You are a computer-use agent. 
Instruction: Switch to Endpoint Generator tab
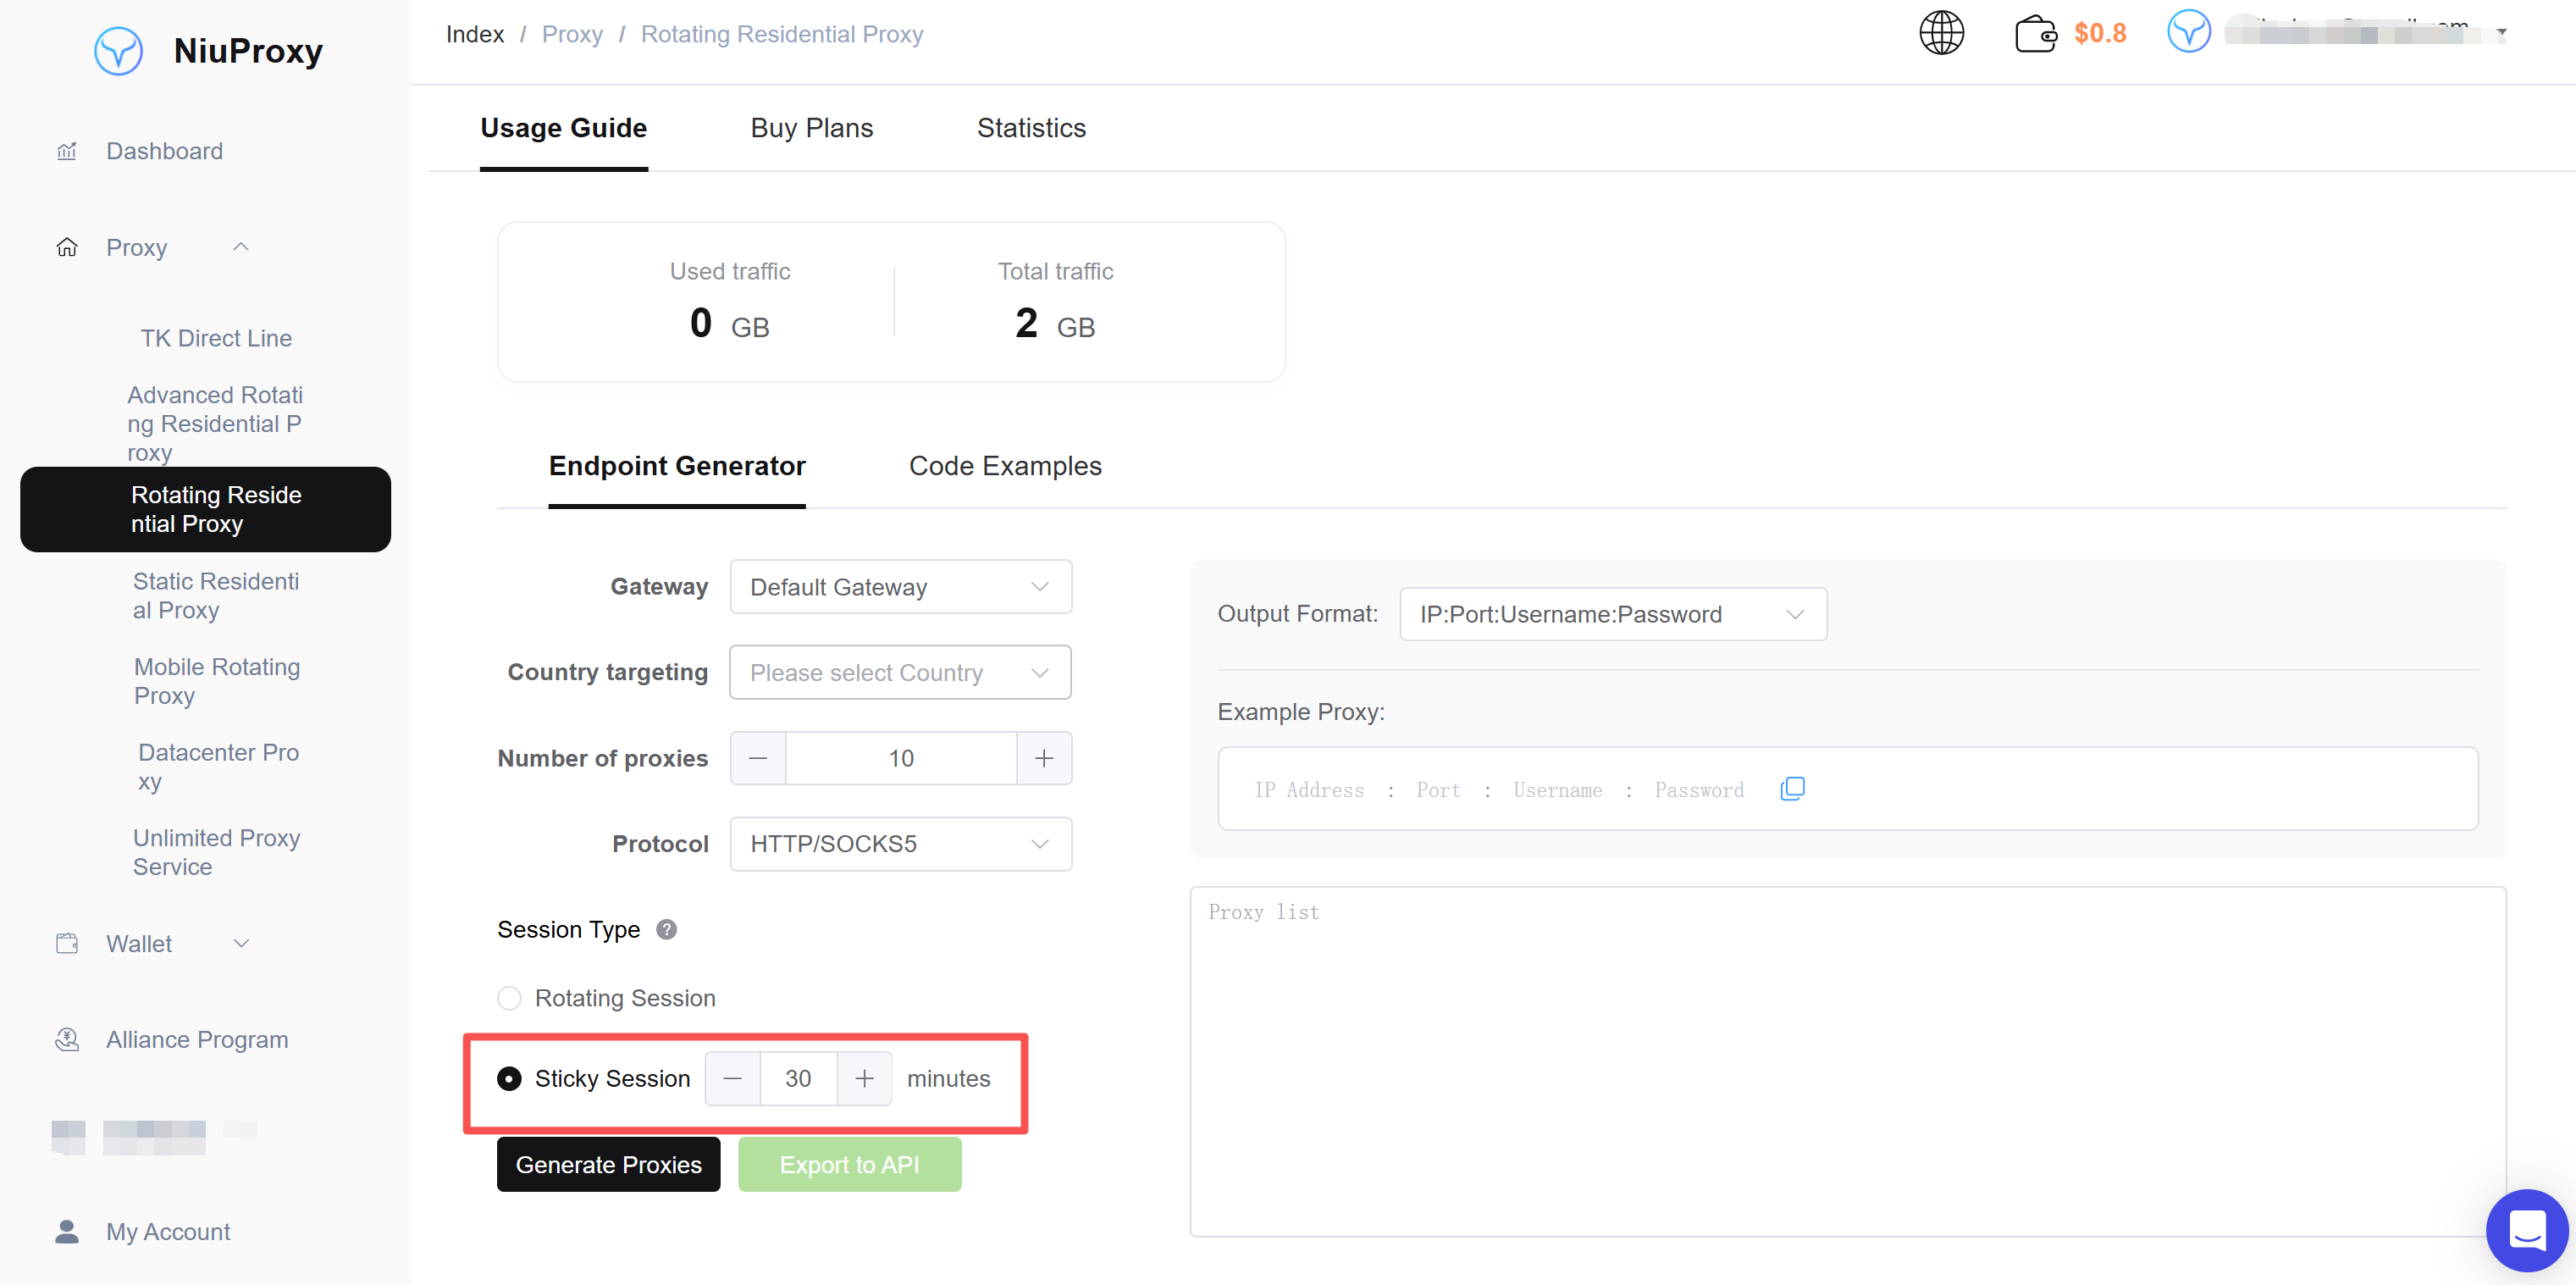pyautogui.click(x=677, y=466)
